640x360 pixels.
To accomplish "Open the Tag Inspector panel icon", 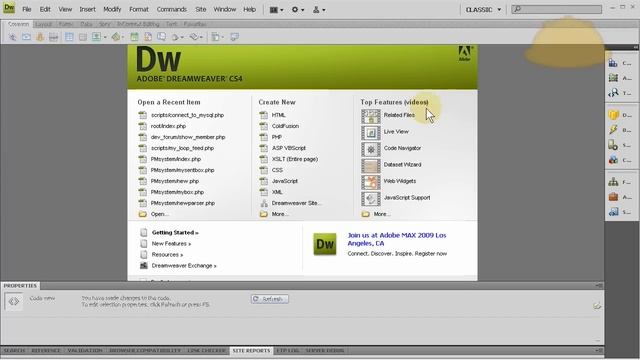I will tap(613, 93).
